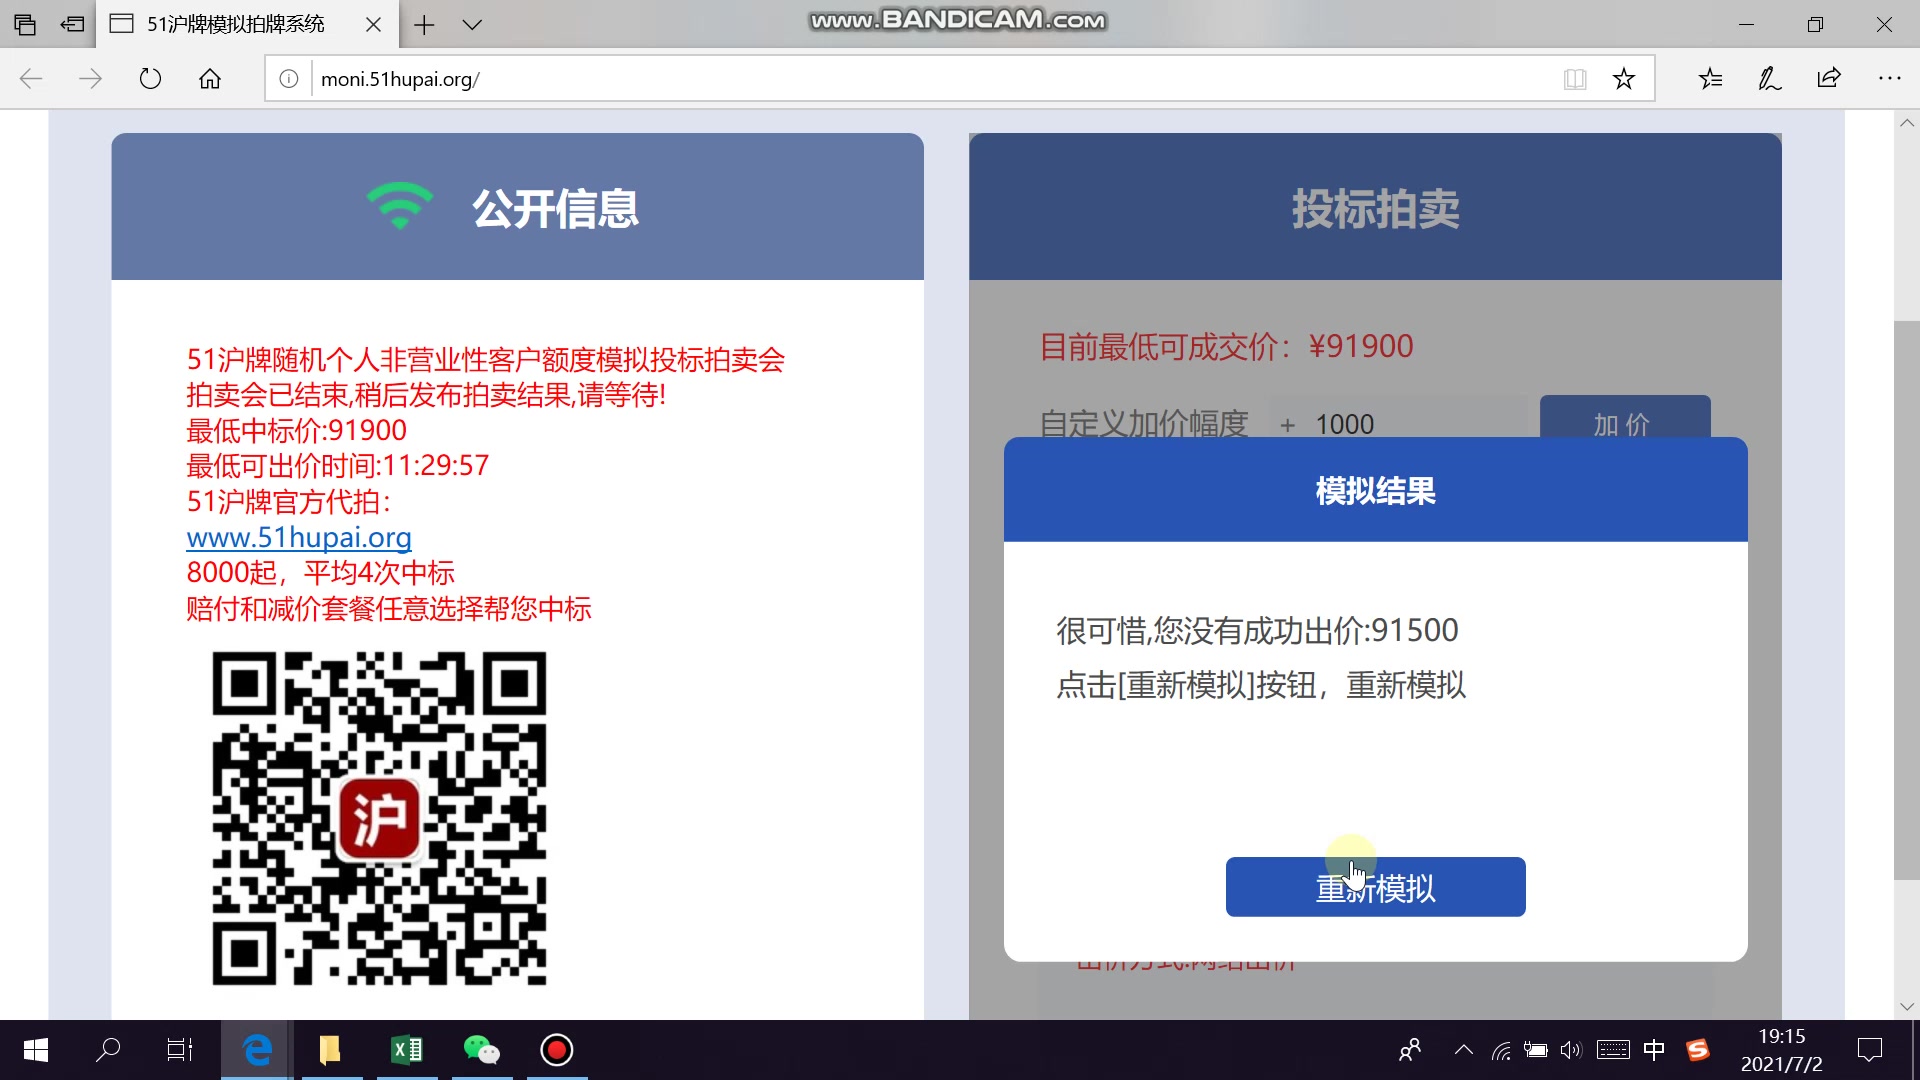Refresh the page
This screenshot has height=1080, width=1920.
pyautogui.click(x=150, y=79)
